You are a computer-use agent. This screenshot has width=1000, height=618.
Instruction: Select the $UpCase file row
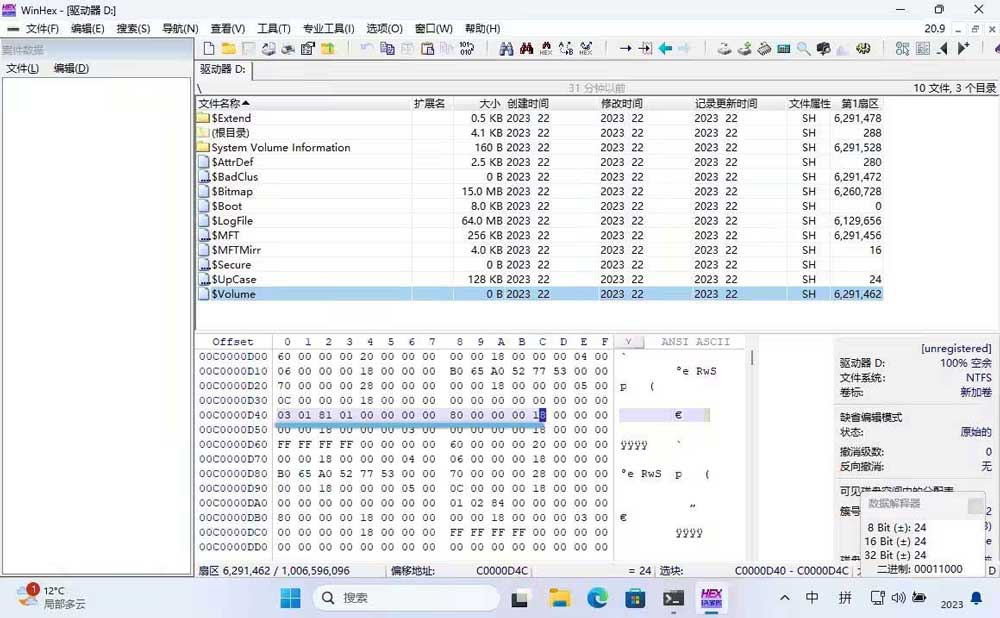[x=540, y=279]
